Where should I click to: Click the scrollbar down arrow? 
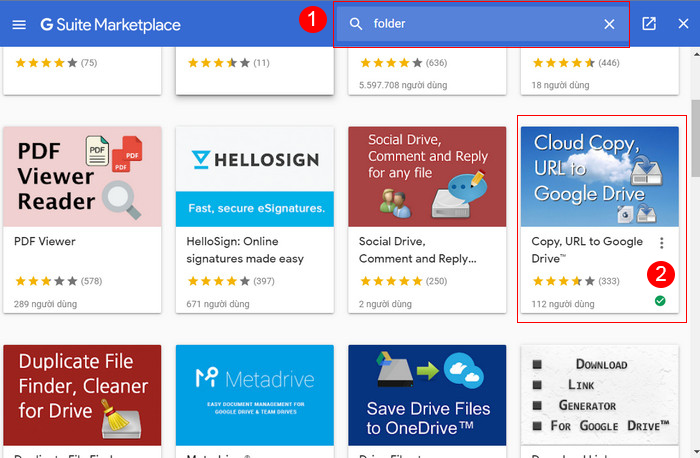(696, 453)
